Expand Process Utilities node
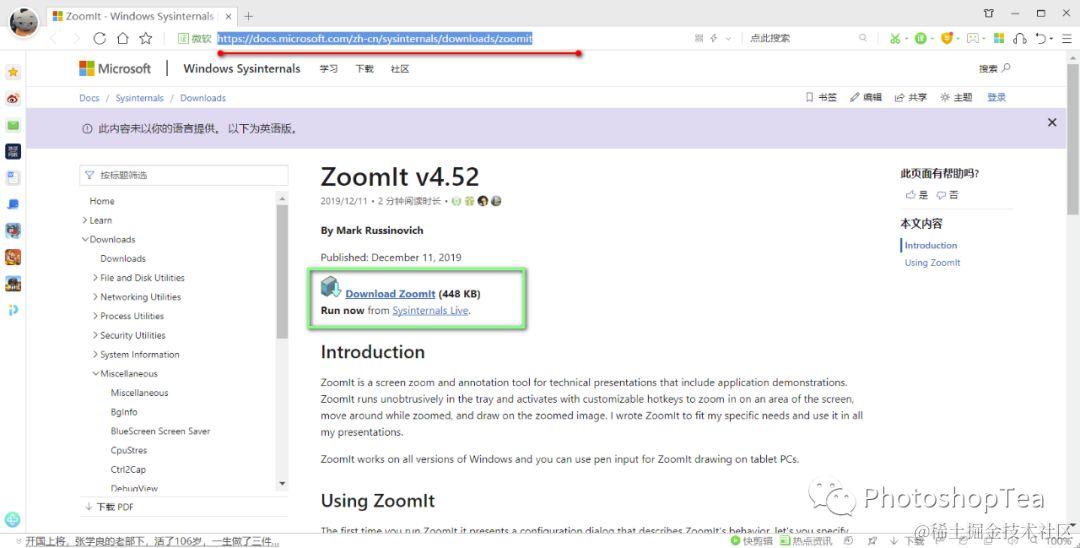 coord(95,316)
